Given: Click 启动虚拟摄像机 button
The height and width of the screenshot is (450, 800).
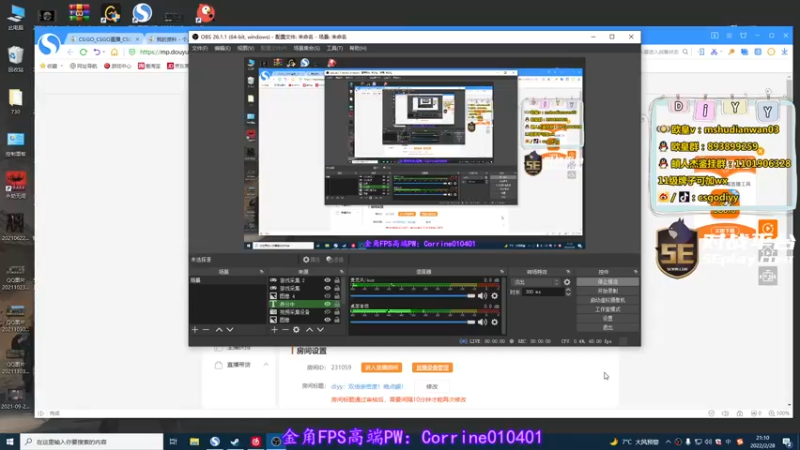Looking at the screenshot, I should tap(607, 300).
